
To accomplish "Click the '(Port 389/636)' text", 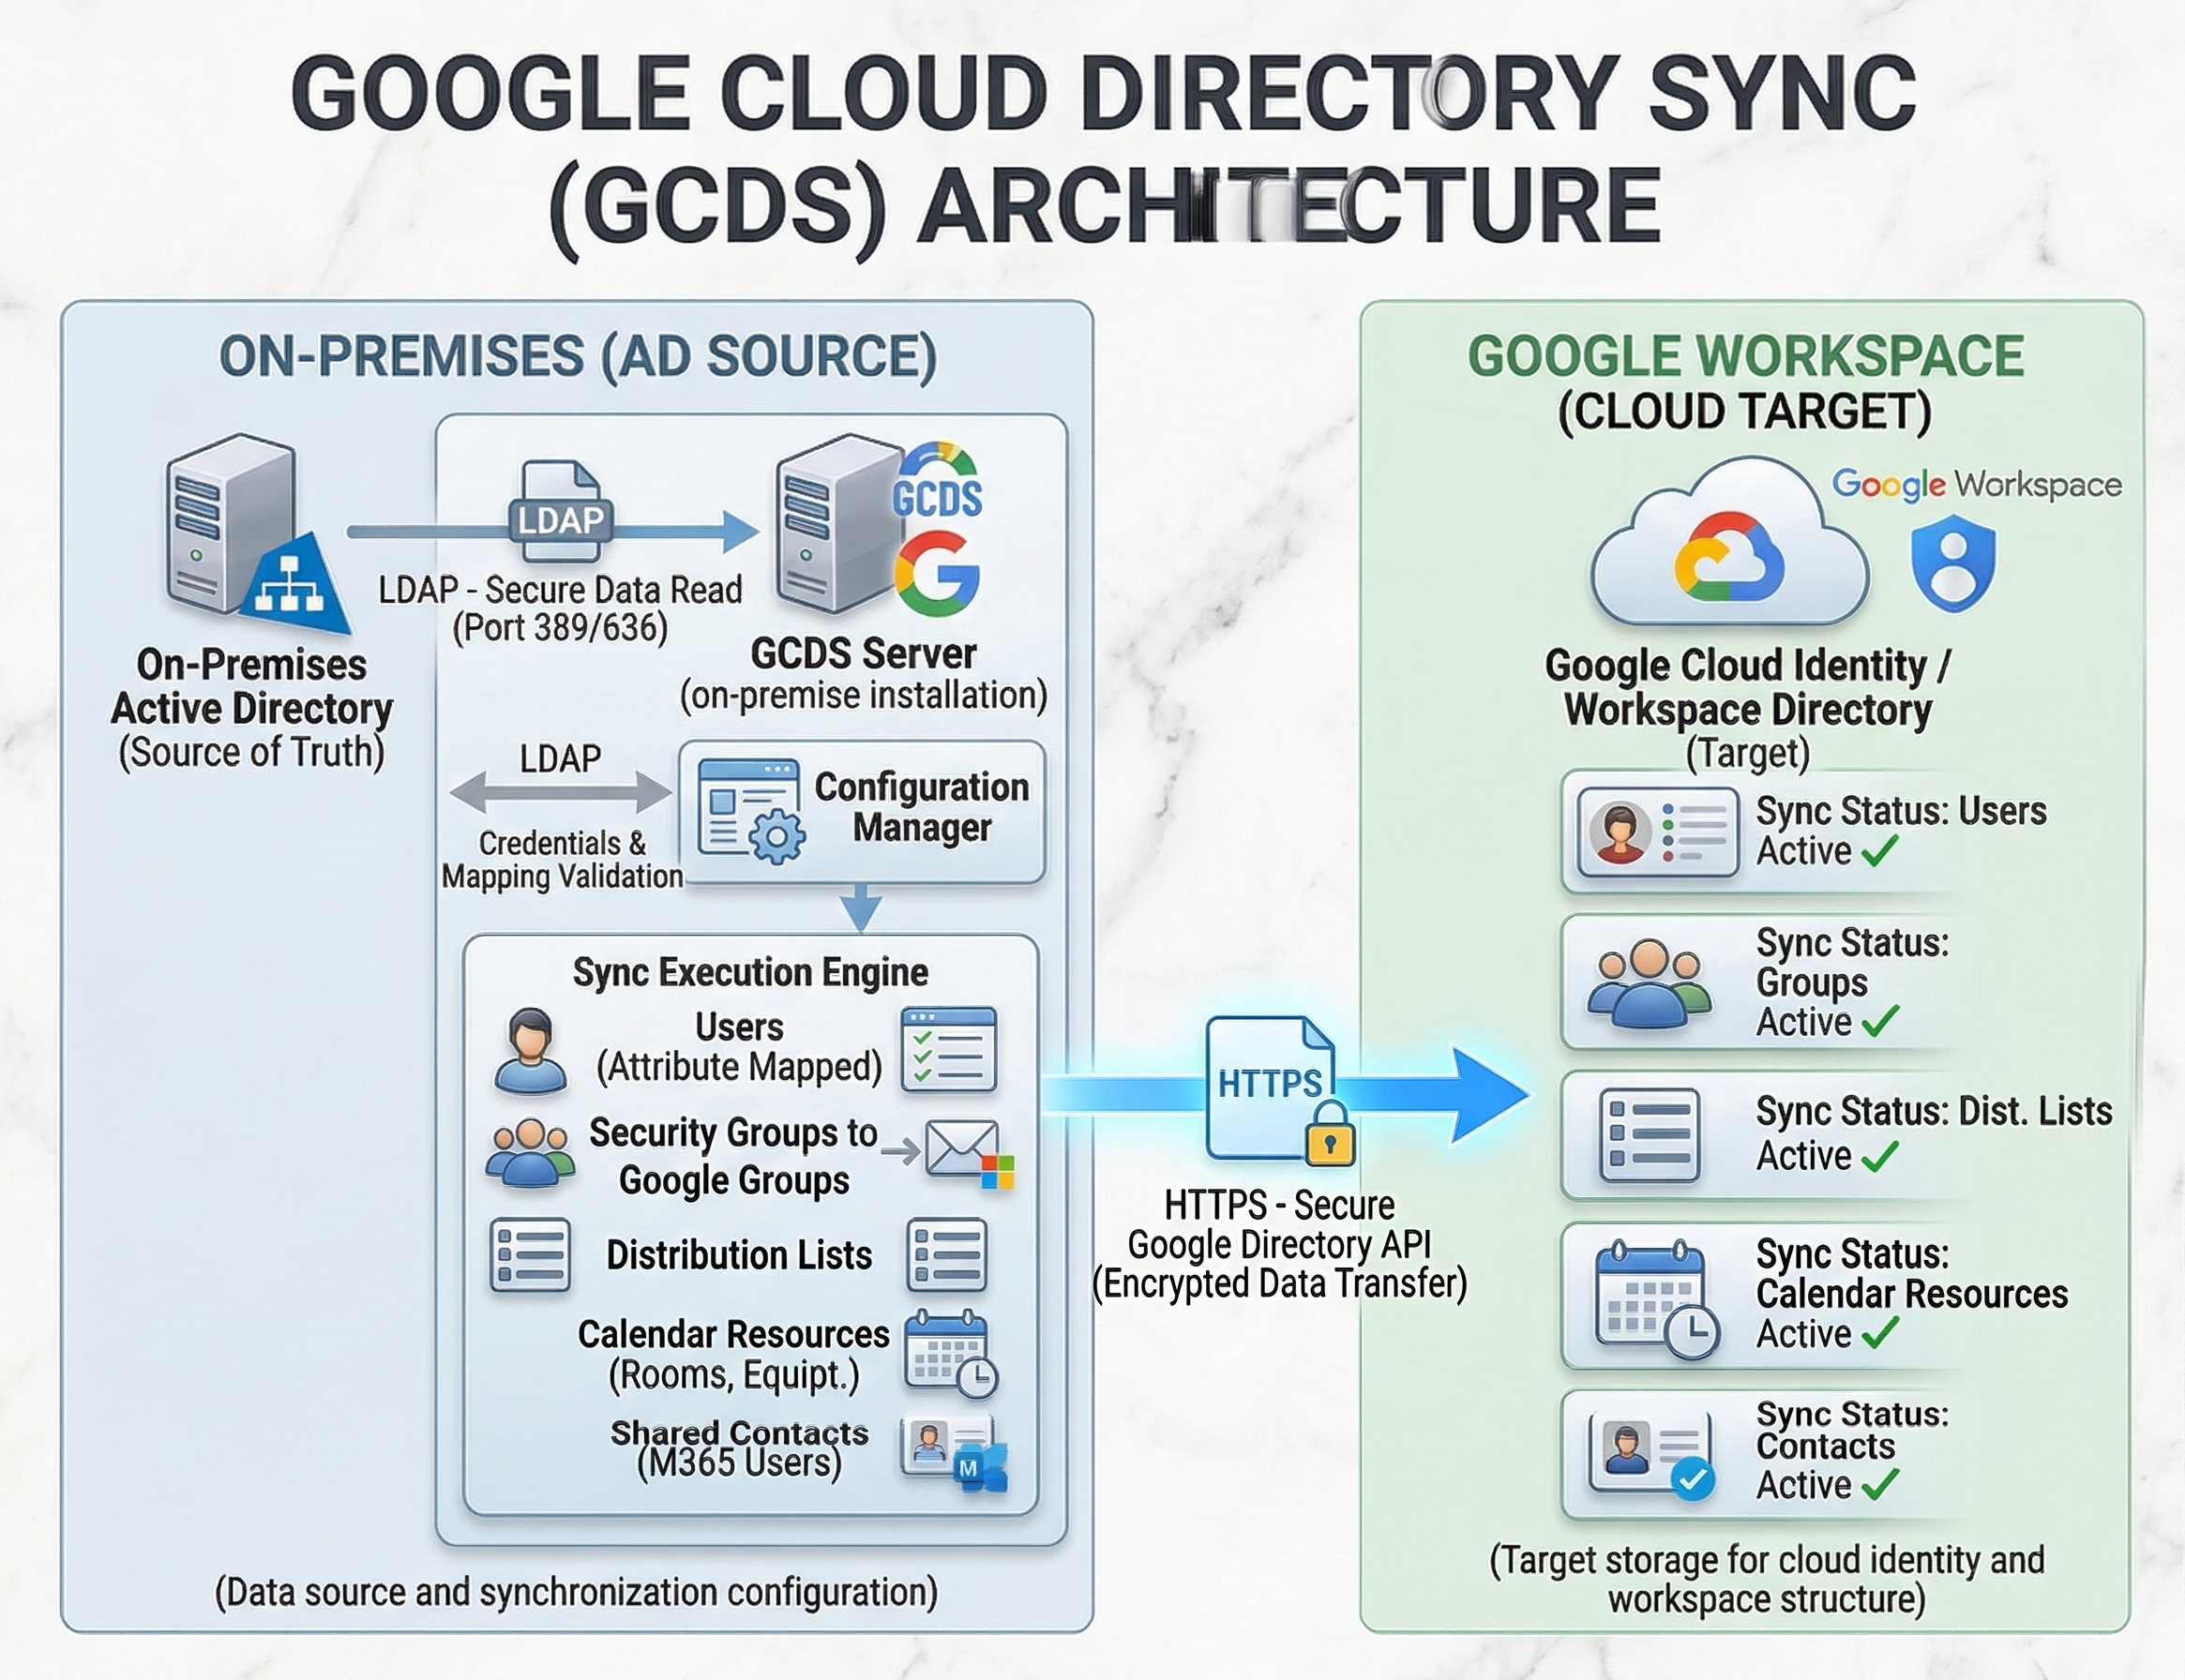I will point(560,628).
